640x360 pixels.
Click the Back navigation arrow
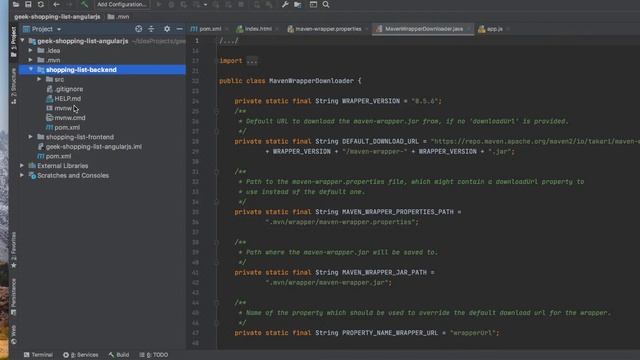[x=56, y=4]
